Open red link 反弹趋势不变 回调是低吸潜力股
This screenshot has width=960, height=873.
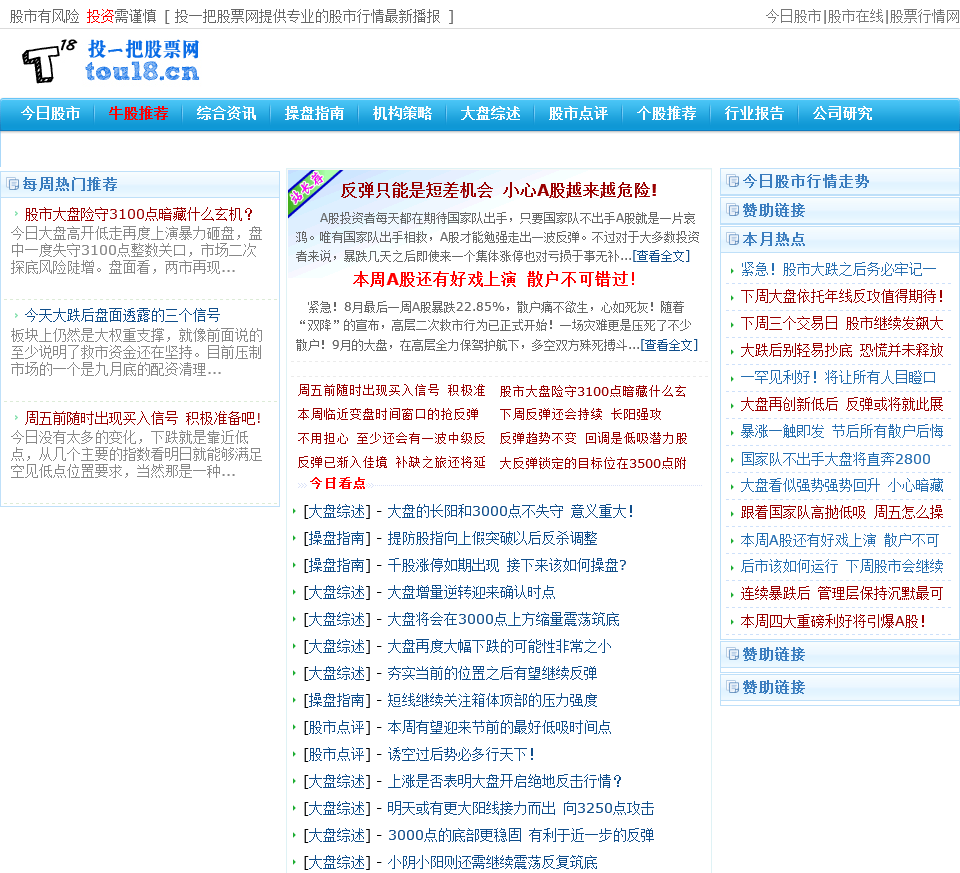pos(593,438)
